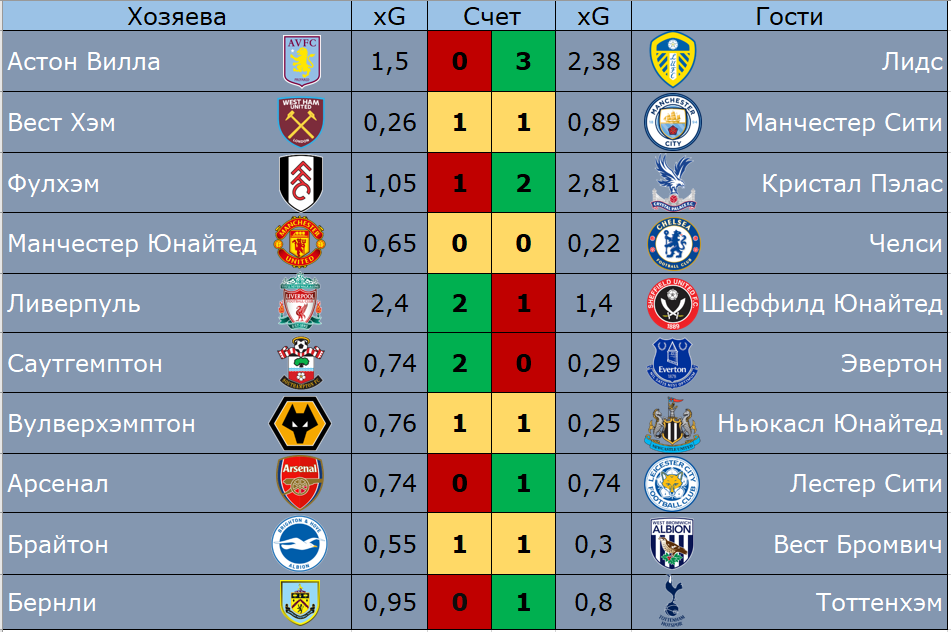Click the Aston Villa club crest
This screenshot has height=632, width=951.
[x=299, y=62]
